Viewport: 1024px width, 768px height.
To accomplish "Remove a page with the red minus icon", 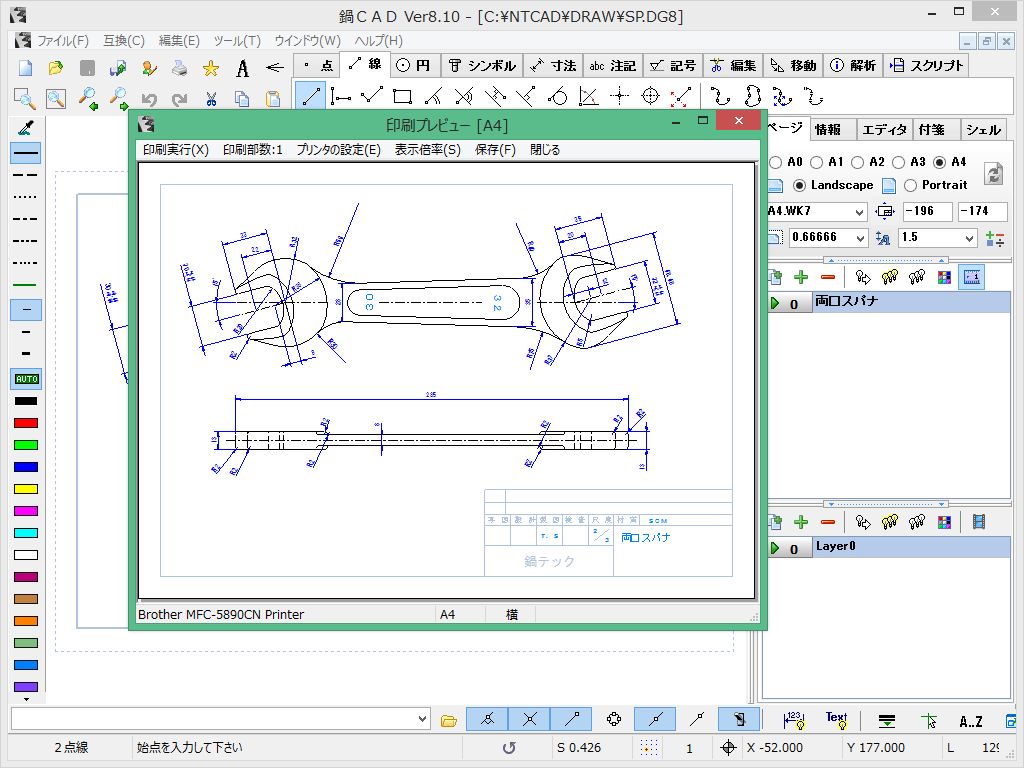I will (x=827, y=278).
